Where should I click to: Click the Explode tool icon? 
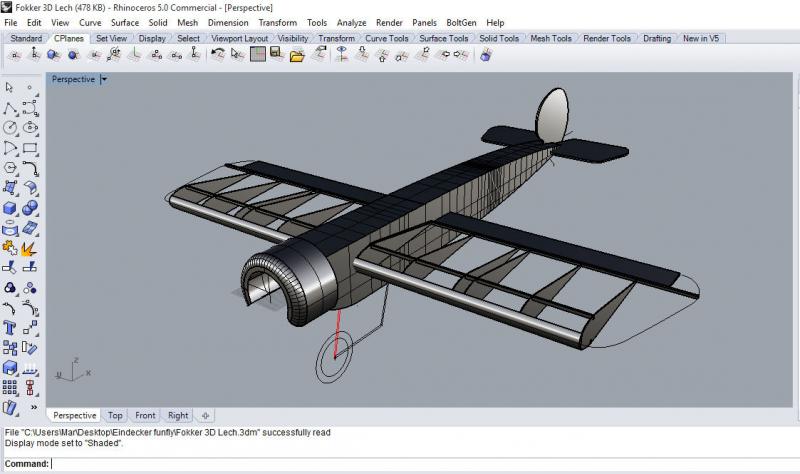[x=30, y=248]
